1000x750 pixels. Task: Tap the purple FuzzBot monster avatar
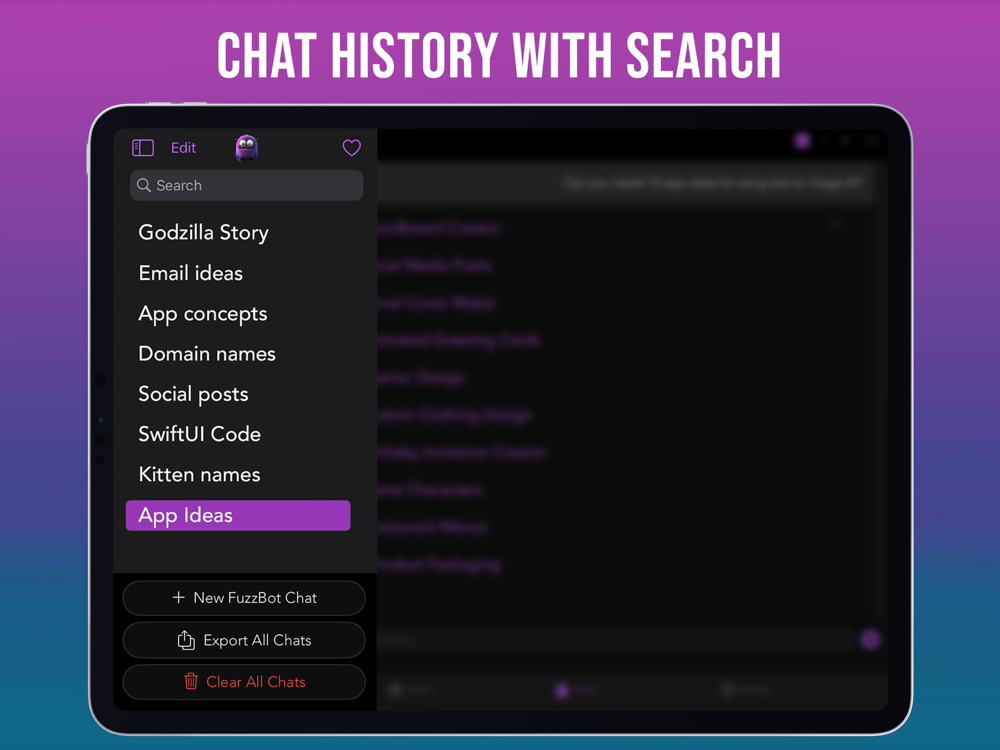tap(246, 148)
